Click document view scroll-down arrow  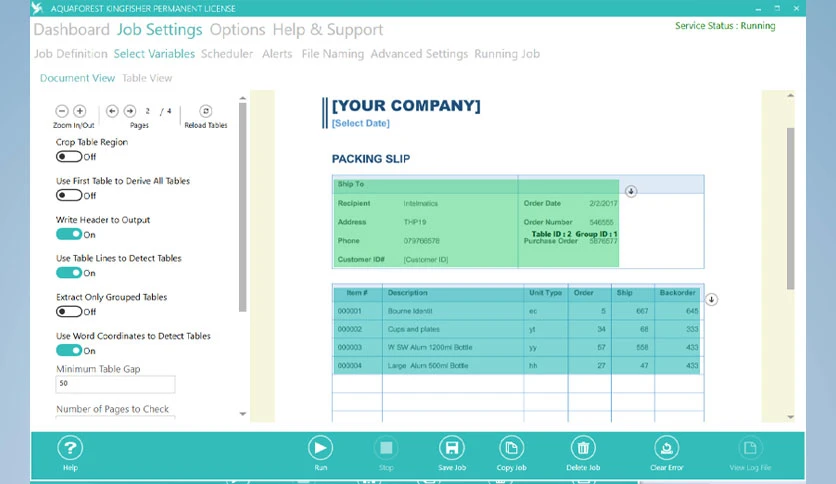[791, 417]
